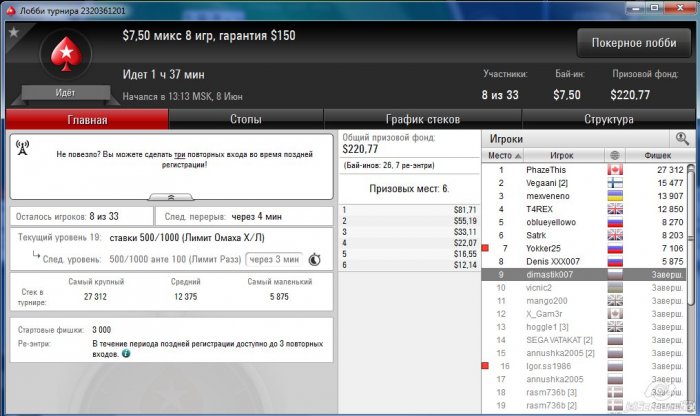
Task: Click the Фишек column header
Action: click(x=657, y=155)
